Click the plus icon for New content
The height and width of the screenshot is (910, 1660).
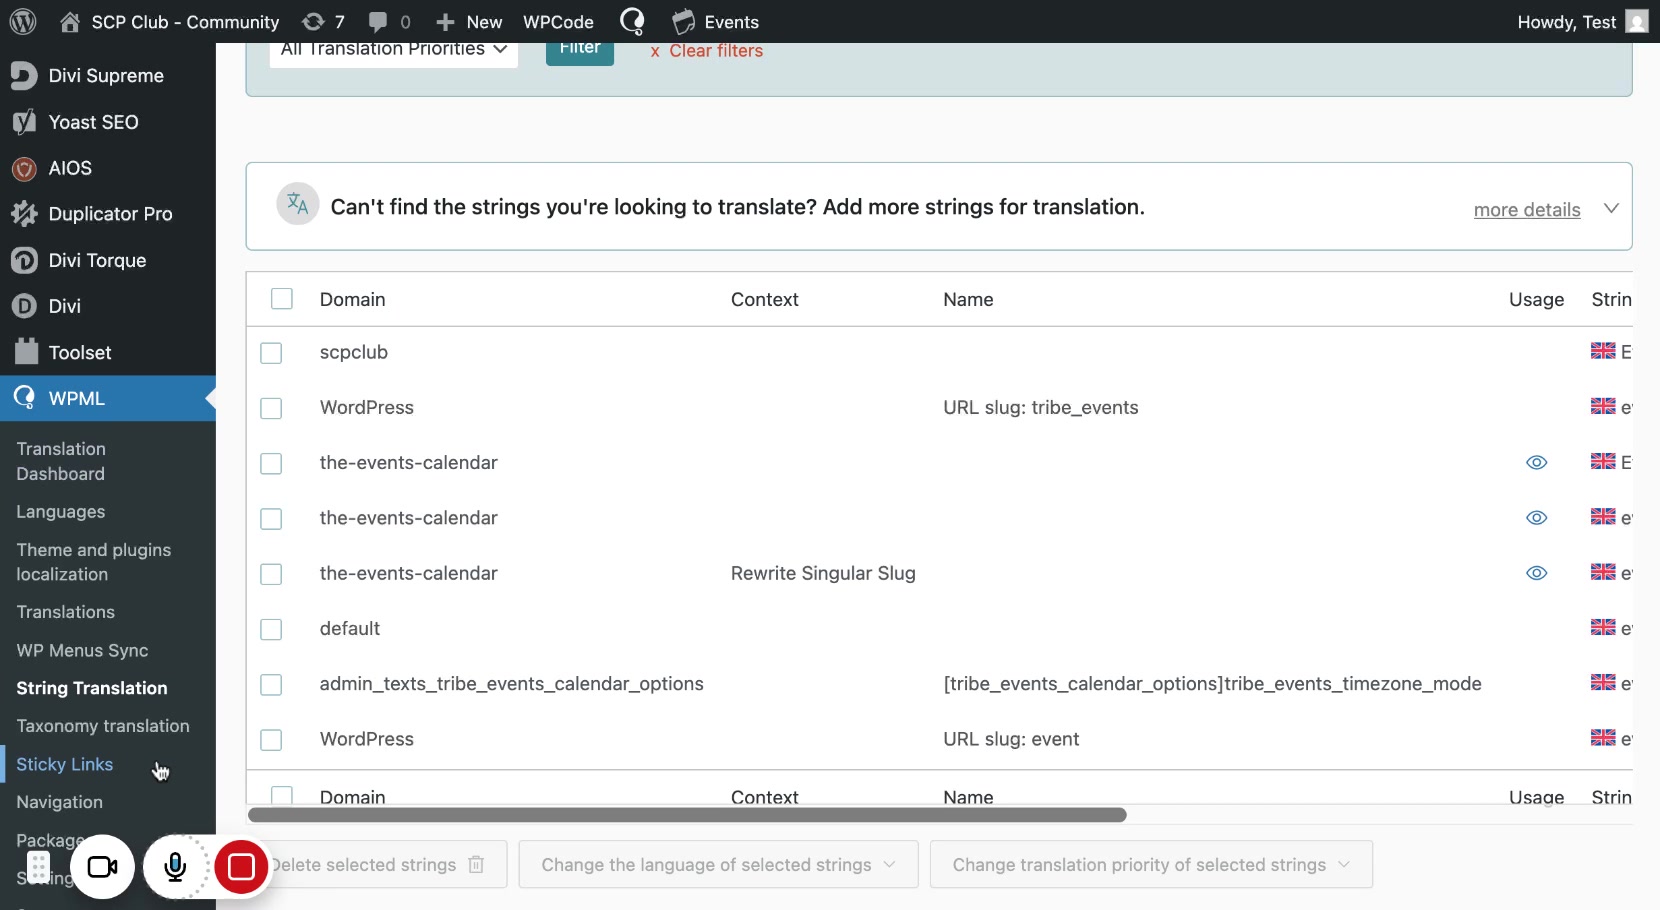[446, 22]
